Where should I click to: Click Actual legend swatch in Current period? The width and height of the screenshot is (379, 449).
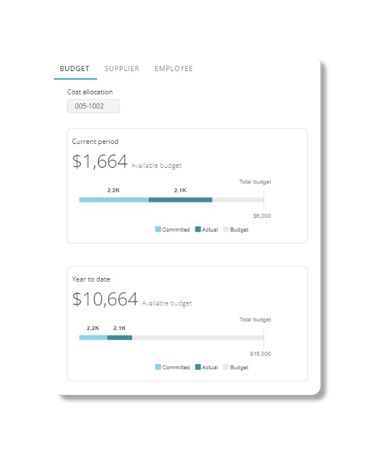(198, 229)
